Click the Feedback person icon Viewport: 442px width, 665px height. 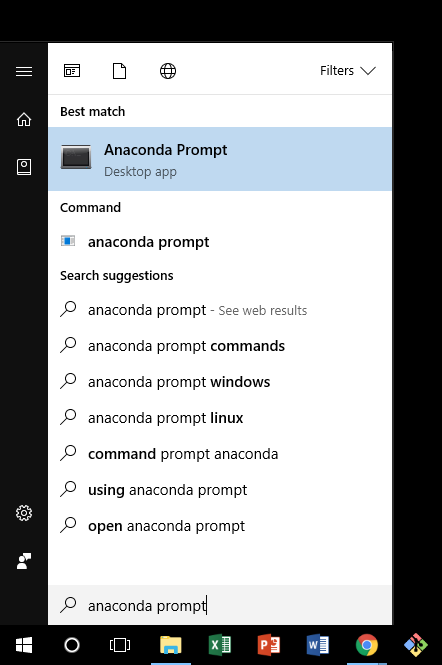24,561
